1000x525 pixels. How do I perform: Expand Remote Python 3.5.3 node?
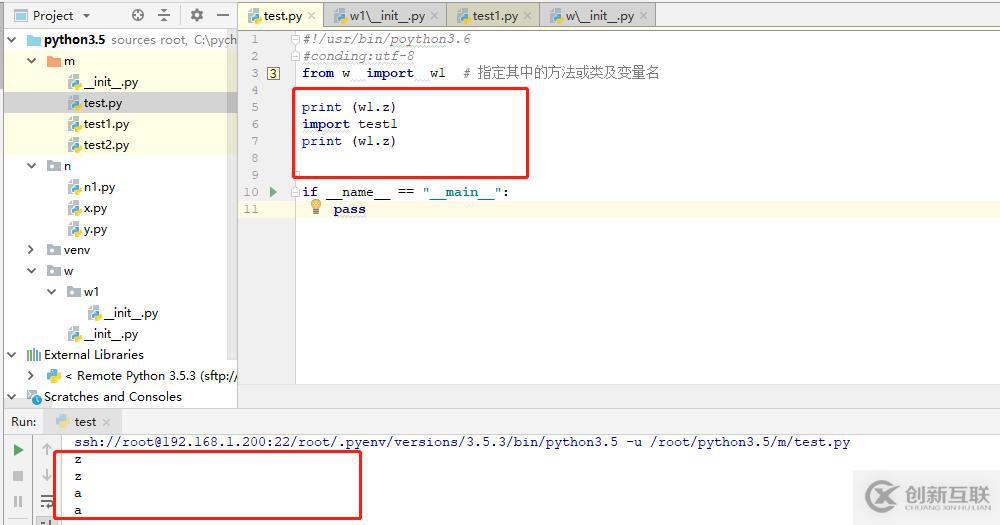tap(31, 376)
